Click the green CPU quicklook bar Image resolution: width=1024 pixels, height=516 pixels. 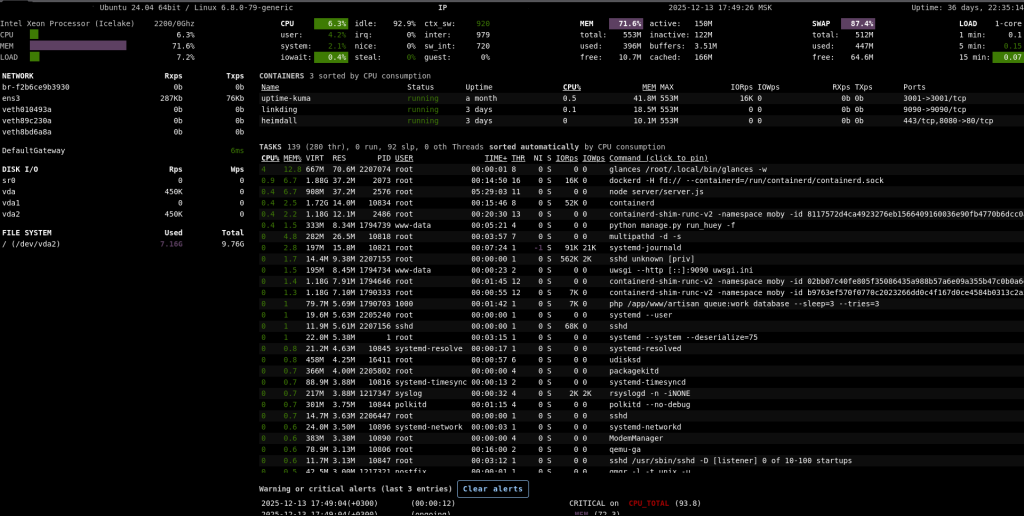click(34, 34)
